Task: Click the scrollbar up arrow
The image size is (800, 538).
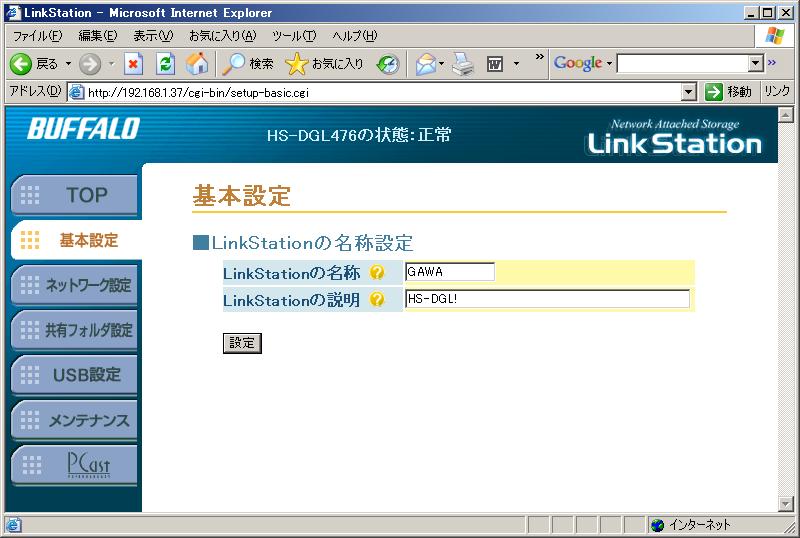Action: pos(786,115)
